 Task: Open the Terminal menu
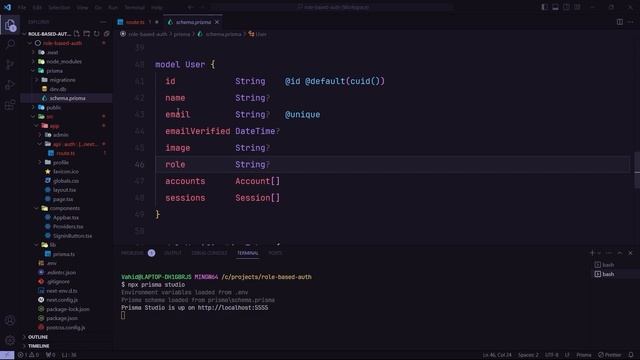pyautogui.click(x=134, y=7)
